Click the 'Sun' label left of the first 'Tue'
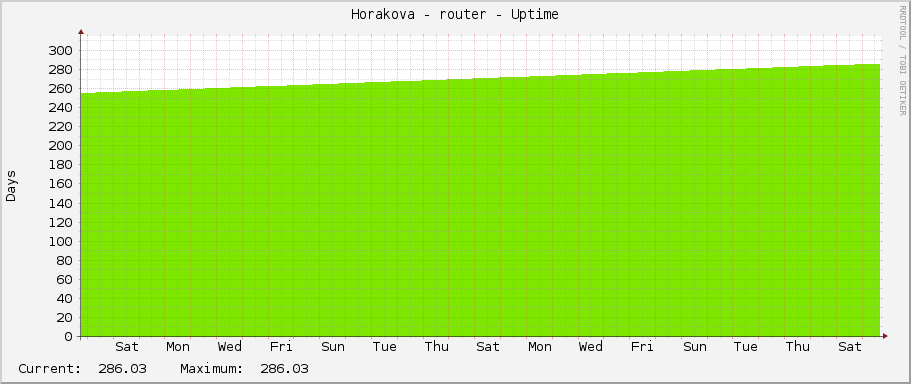The image size is (911, 384). coord(333,347)
